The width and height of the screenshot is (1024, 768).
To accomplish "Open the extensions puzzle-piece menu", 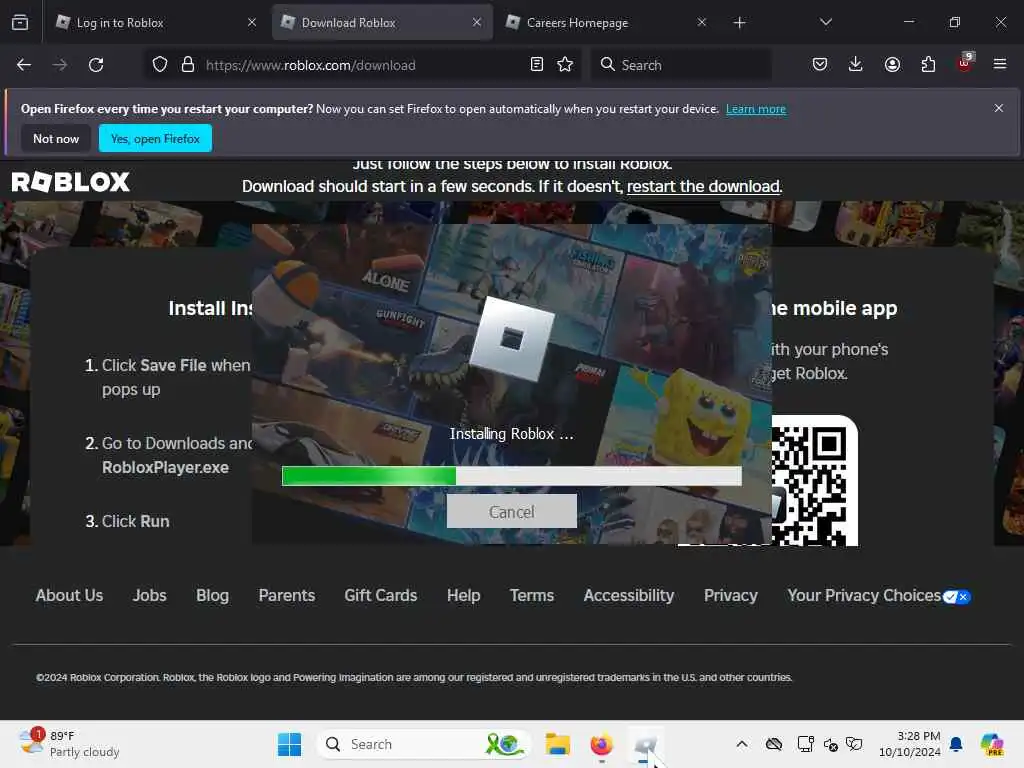I will [x=928, y=65].
